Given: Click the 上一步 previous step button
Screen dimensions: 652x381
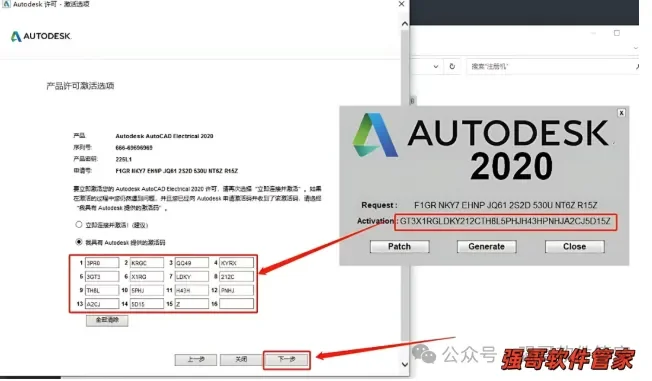Looking at the screenshot, I should pos(196,359).
